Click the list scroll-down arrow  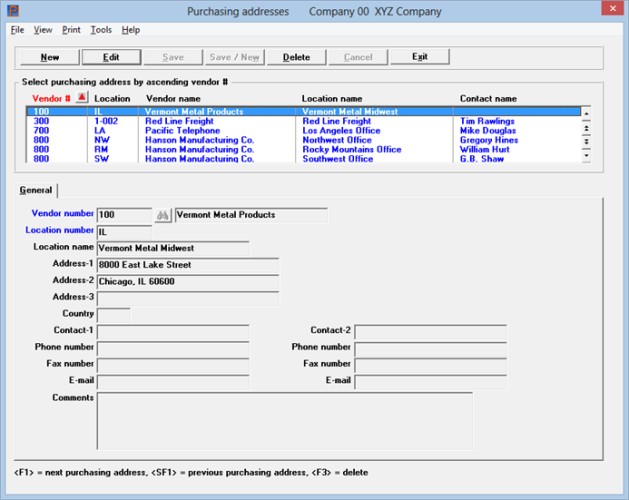[586, 156]
